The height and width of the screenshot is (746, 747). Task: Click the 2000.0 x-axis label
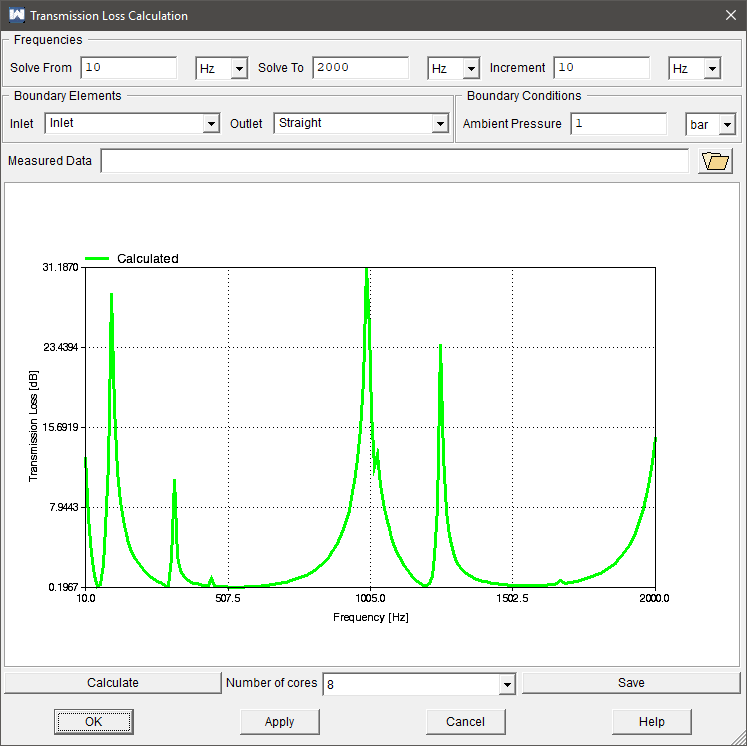pyautogui.click(x=655, y=598)
